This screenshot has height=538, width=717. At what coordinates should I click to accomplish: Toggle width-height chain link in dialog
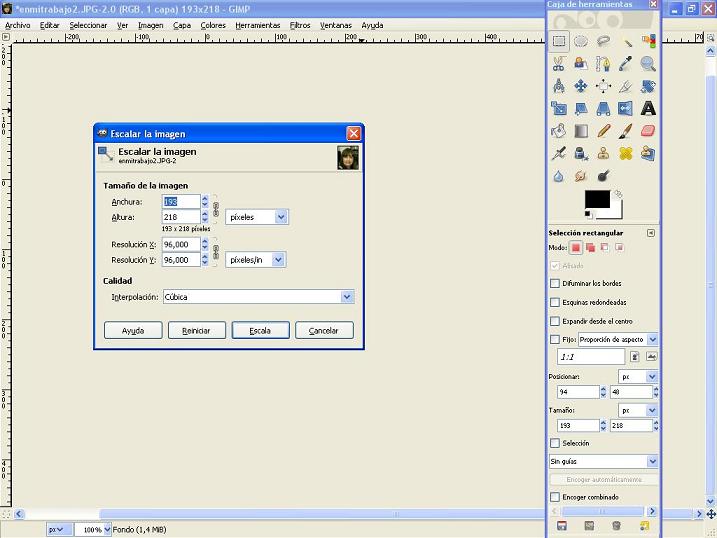coord(216,209)
